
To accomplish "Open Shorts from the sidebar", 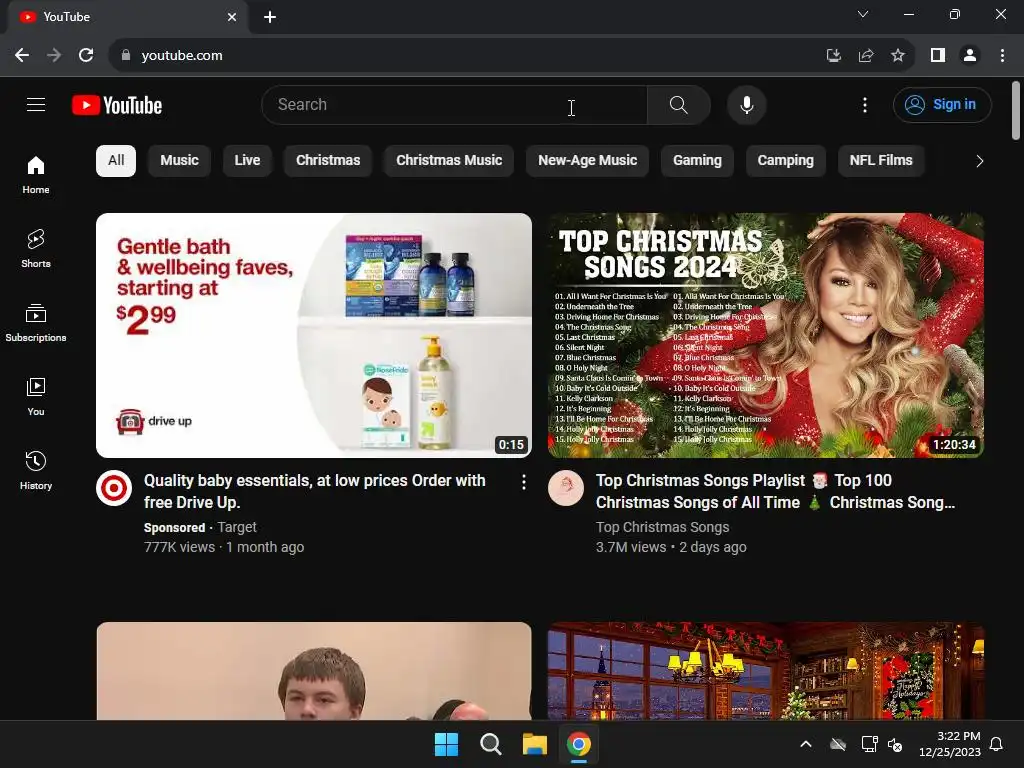I will coord(36,249).
